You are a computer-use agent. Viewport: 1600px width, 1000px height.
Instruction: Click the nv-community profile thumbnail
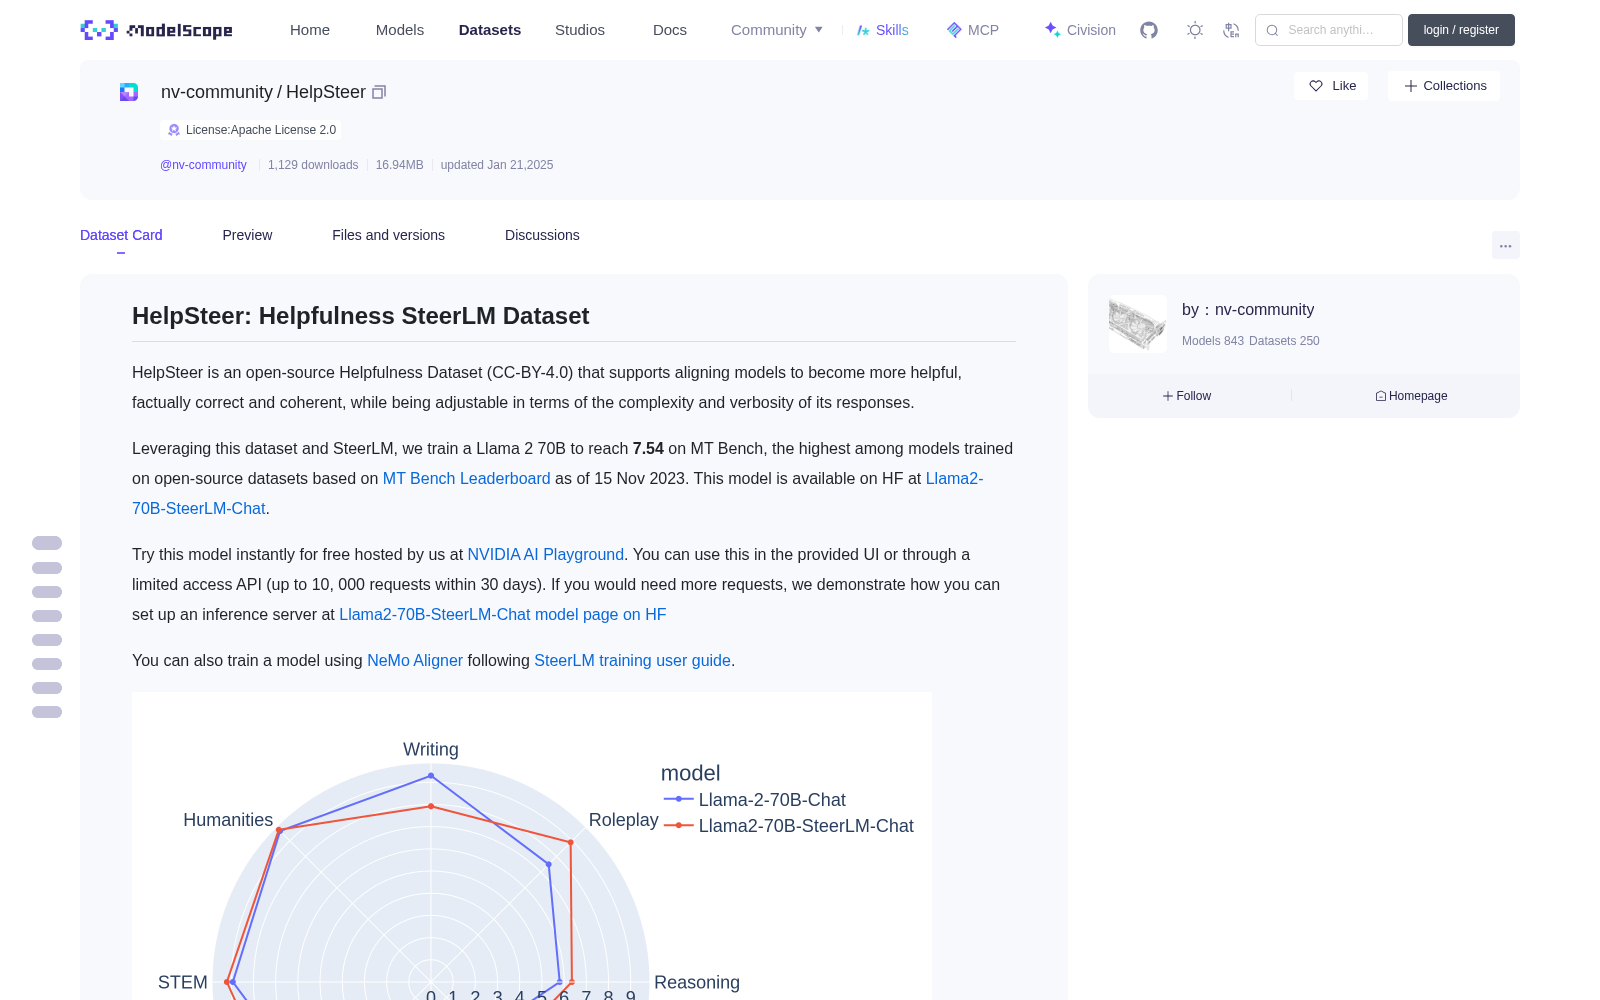1138,324
